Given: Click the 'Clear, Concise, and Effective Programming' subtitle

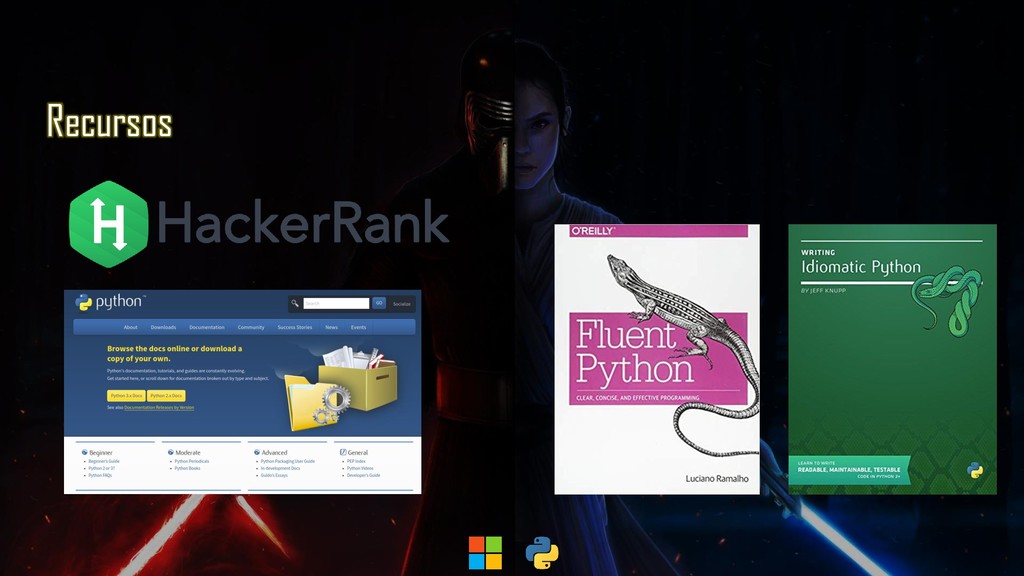Looking at the screenshot, I should [x=637, y=398].
